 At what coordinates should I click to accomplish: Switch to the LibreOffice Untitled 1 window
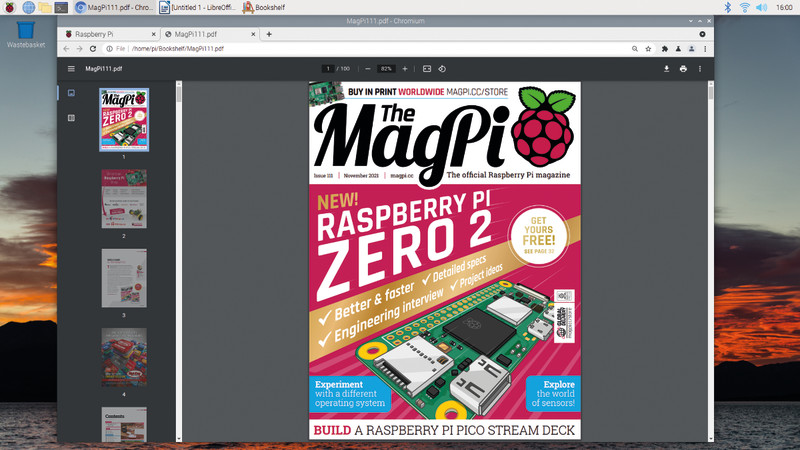[x=197, y=7]
